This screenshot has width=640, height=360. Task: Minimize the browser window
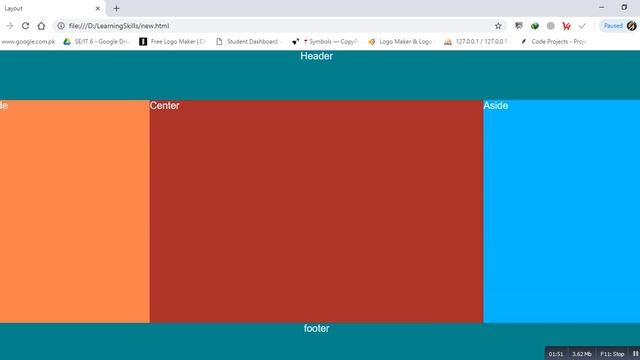(601, 7)
